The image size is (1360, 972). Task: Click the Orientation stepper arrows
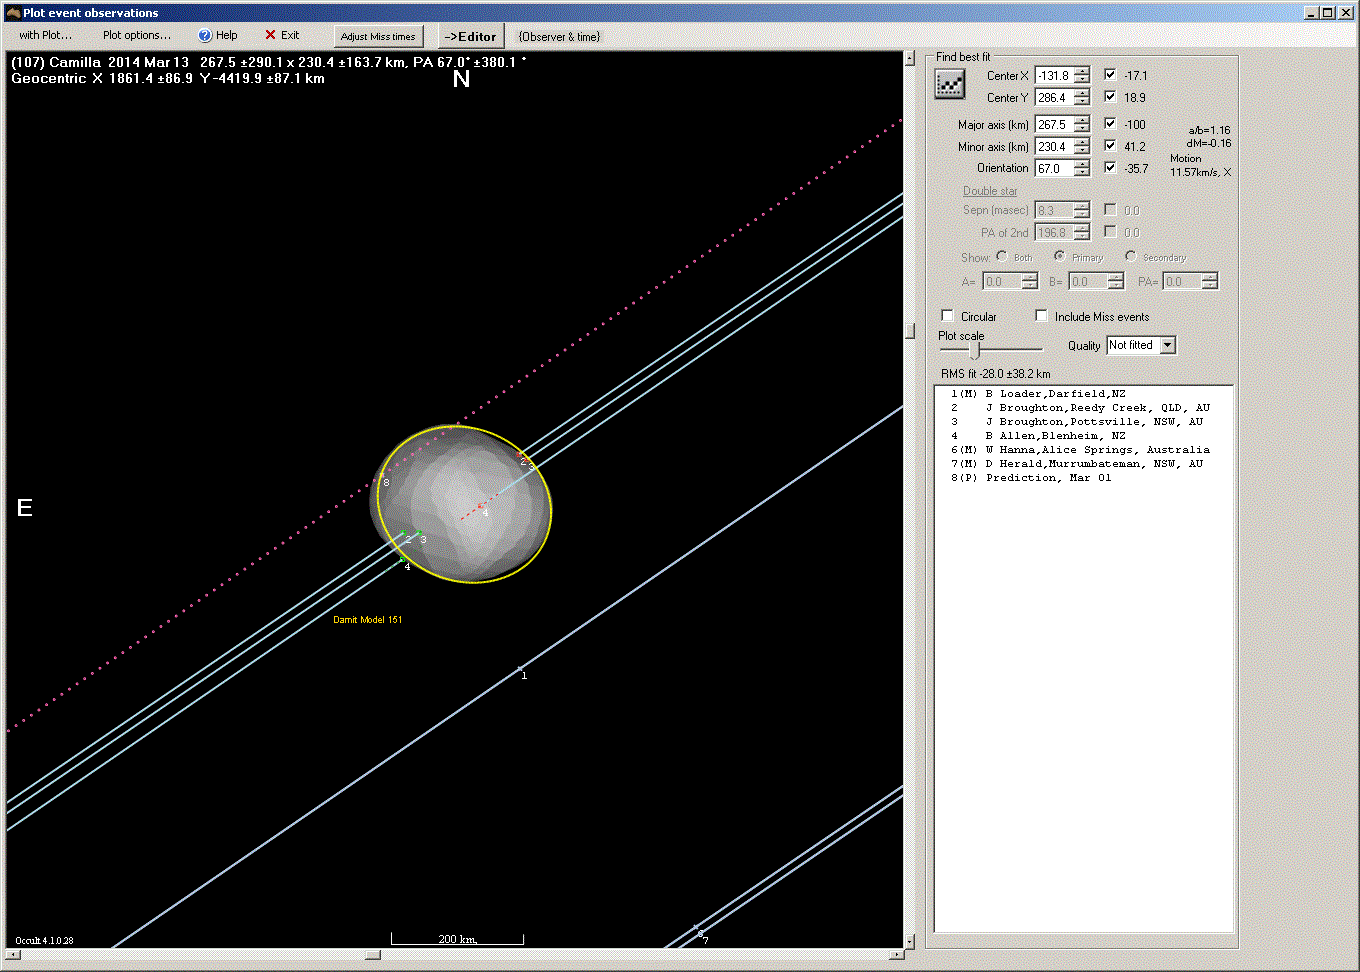[x=1082, y=169]
